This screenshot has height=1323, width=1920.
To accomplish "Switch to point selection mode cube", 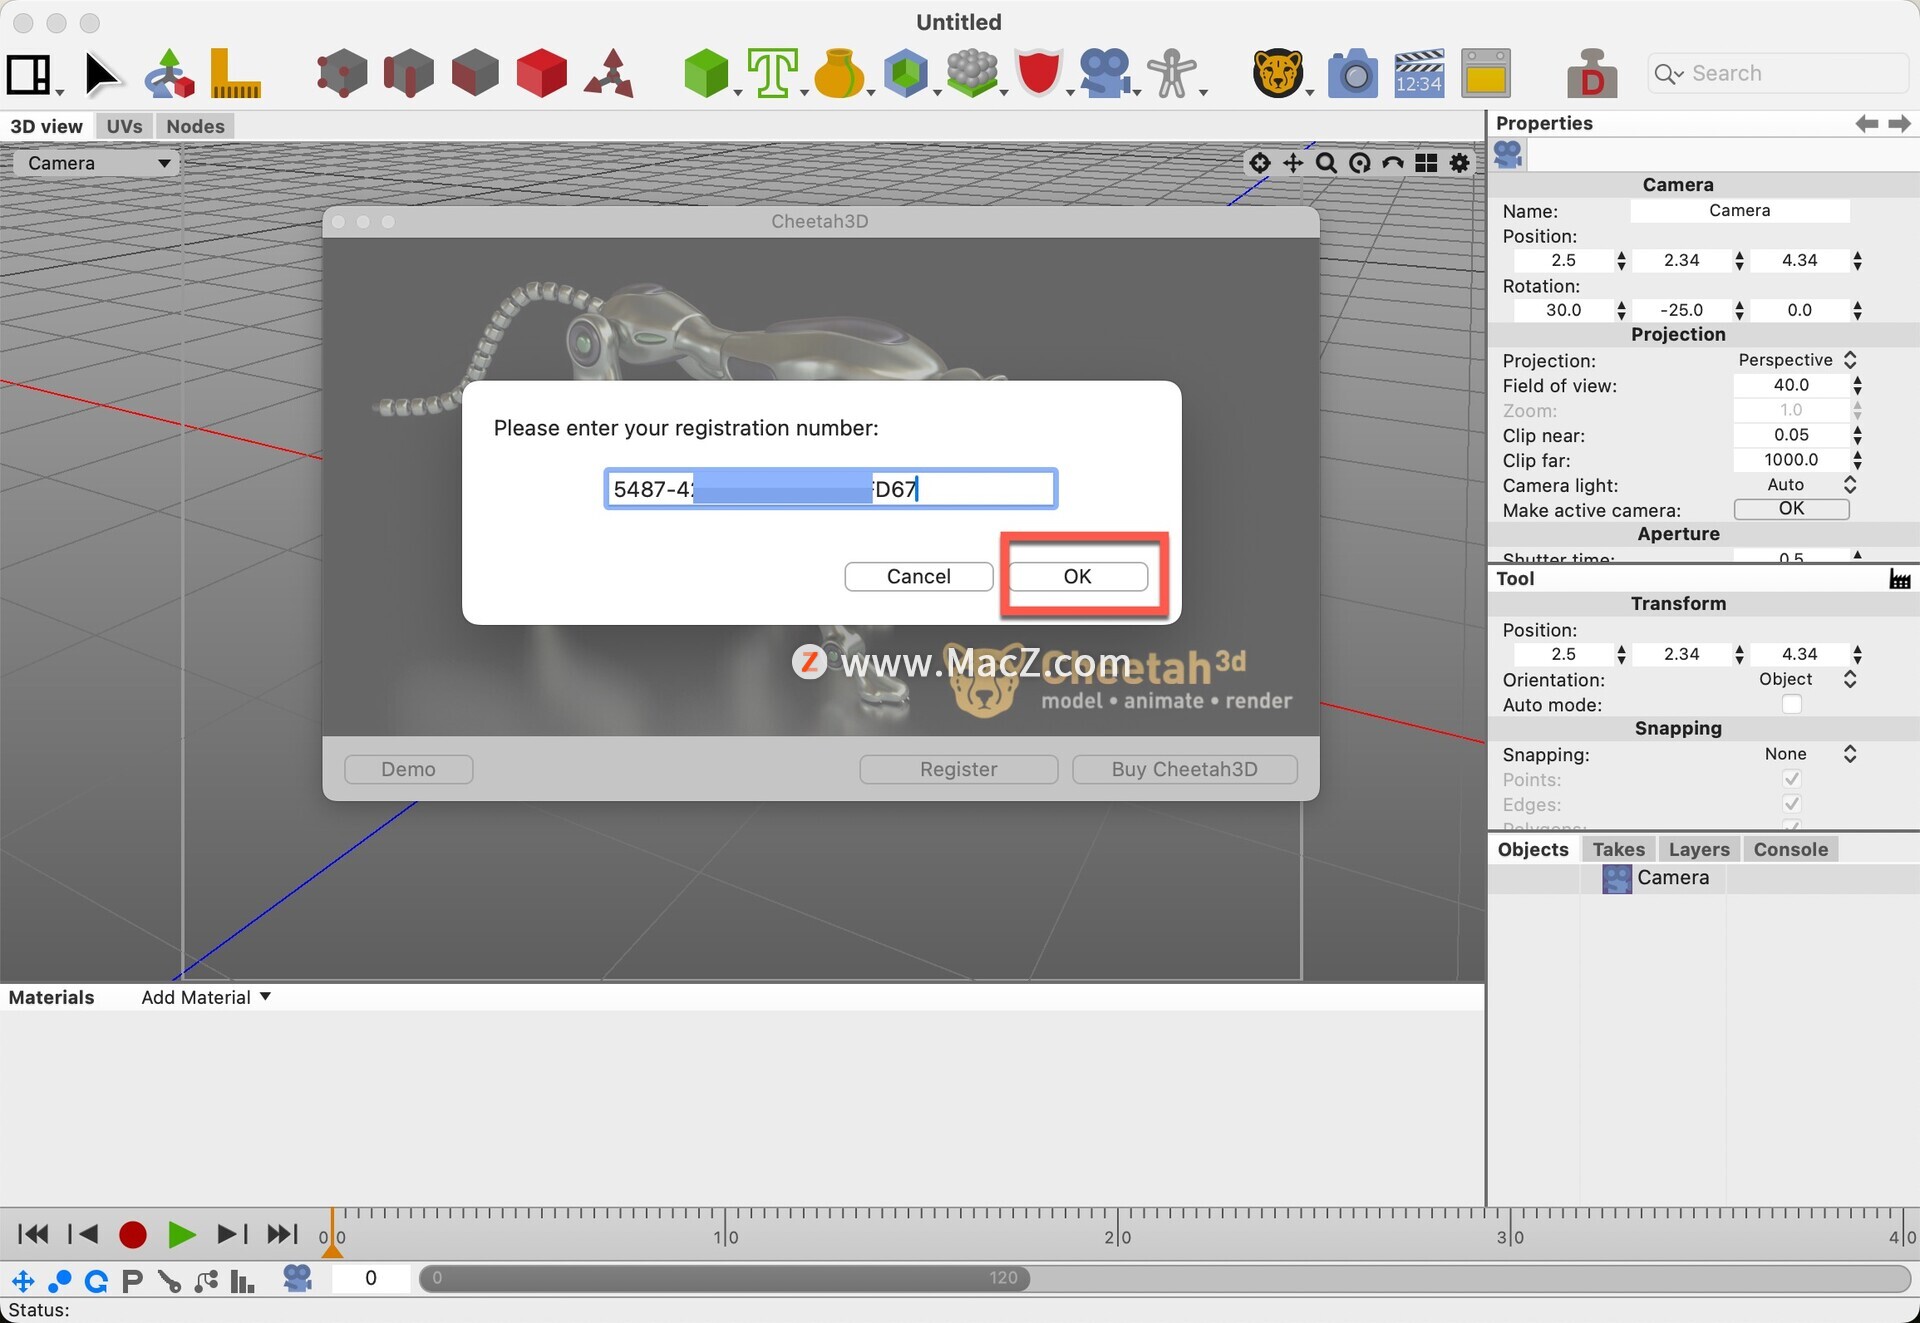I will (x=341, y=74).
